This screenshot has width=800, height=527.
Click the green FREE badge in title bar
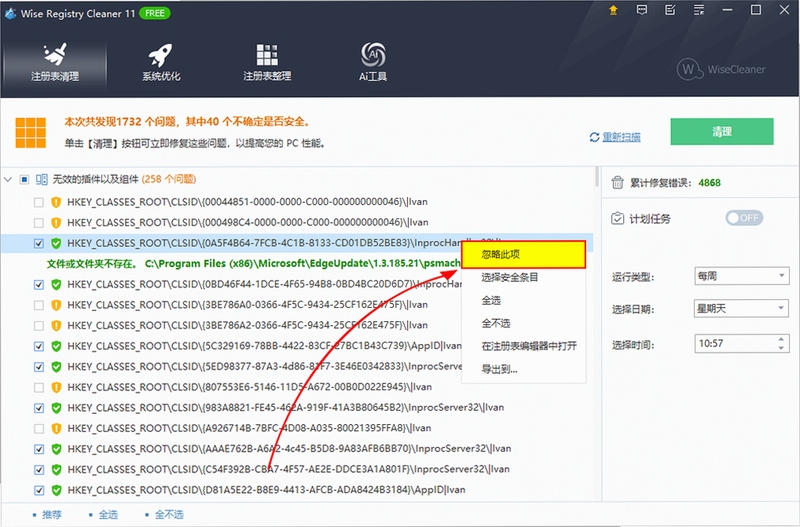pos(155,13)
